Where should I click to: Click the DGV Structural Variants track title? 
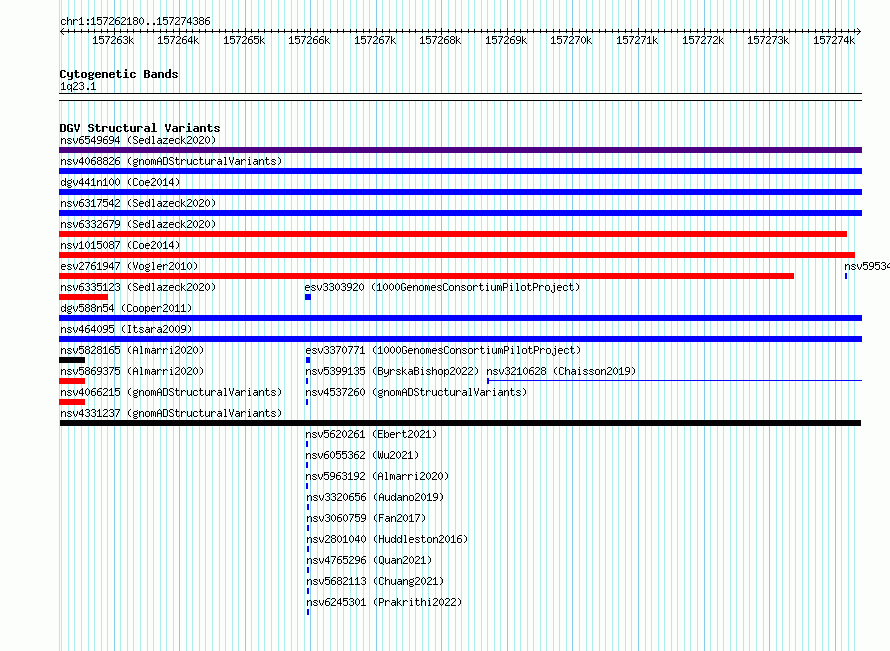[140, 128]
